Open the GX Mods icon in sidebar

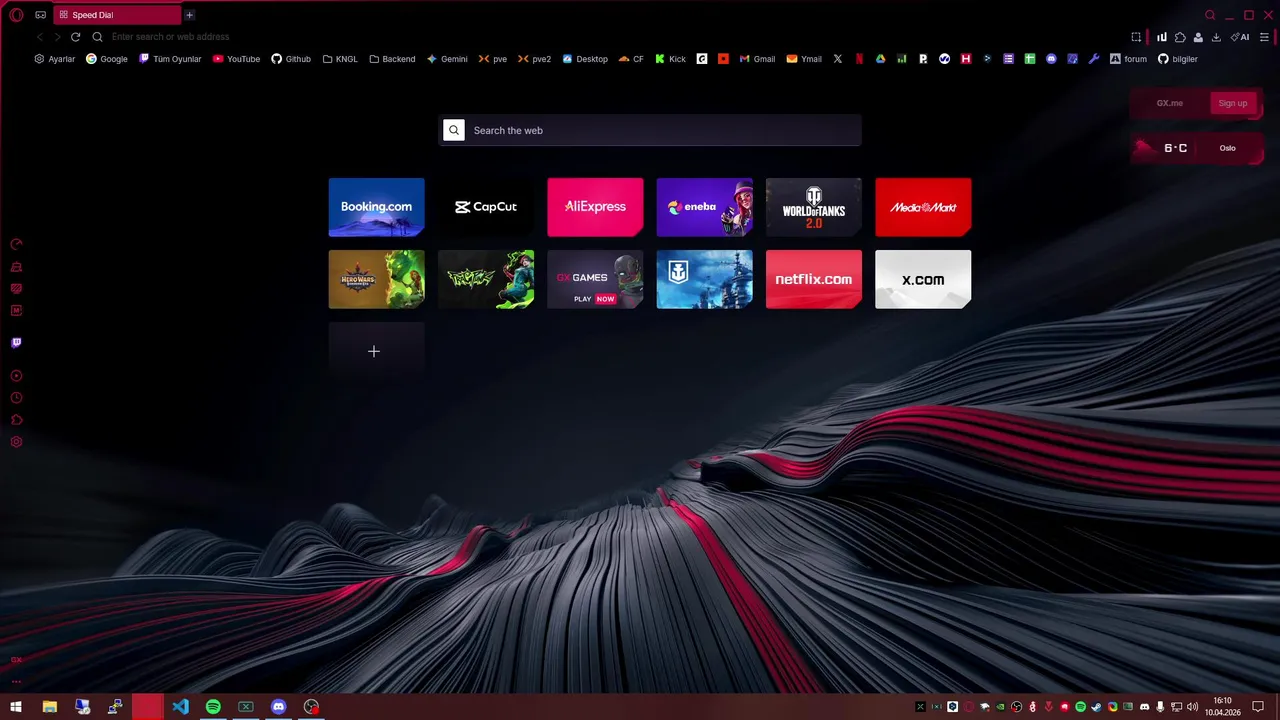[x=16, y=310]
